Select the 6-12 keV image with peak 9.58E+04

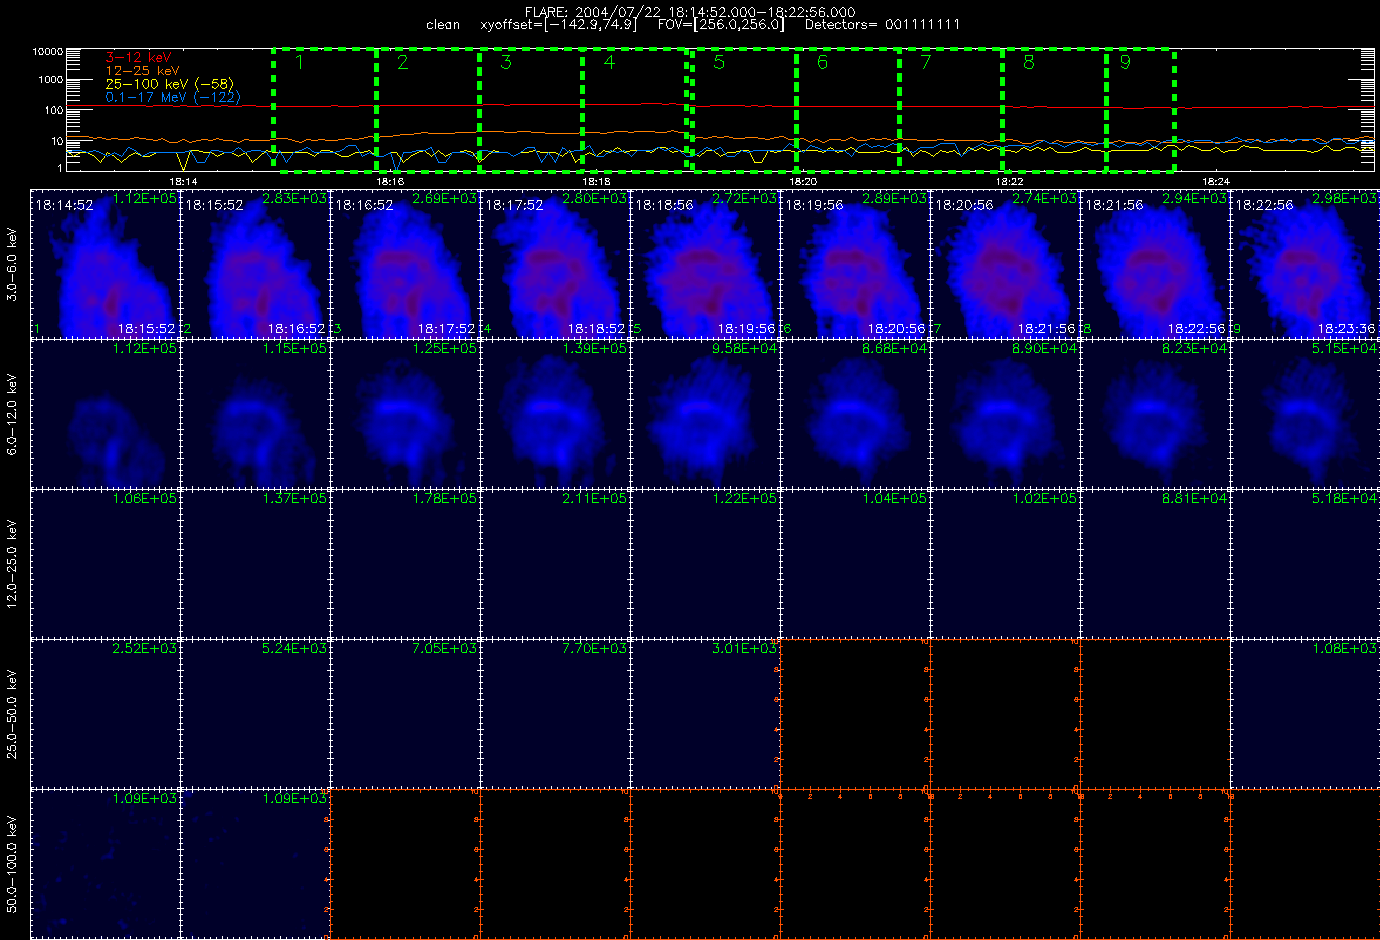(705, 414)
